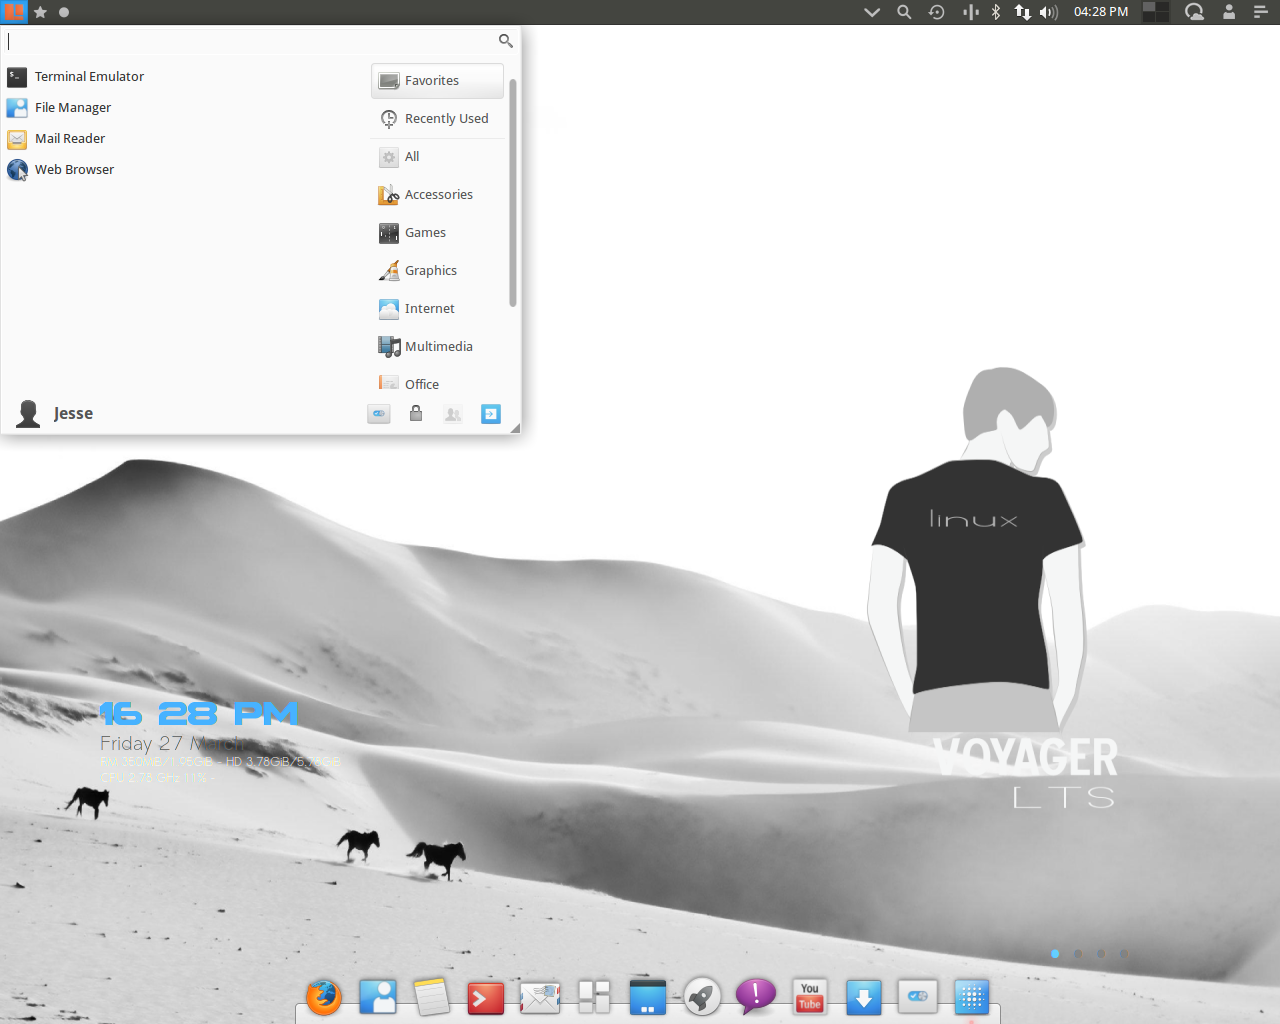Open the Multimedia category
The image size is (1280, 1024).
(437, 347)
